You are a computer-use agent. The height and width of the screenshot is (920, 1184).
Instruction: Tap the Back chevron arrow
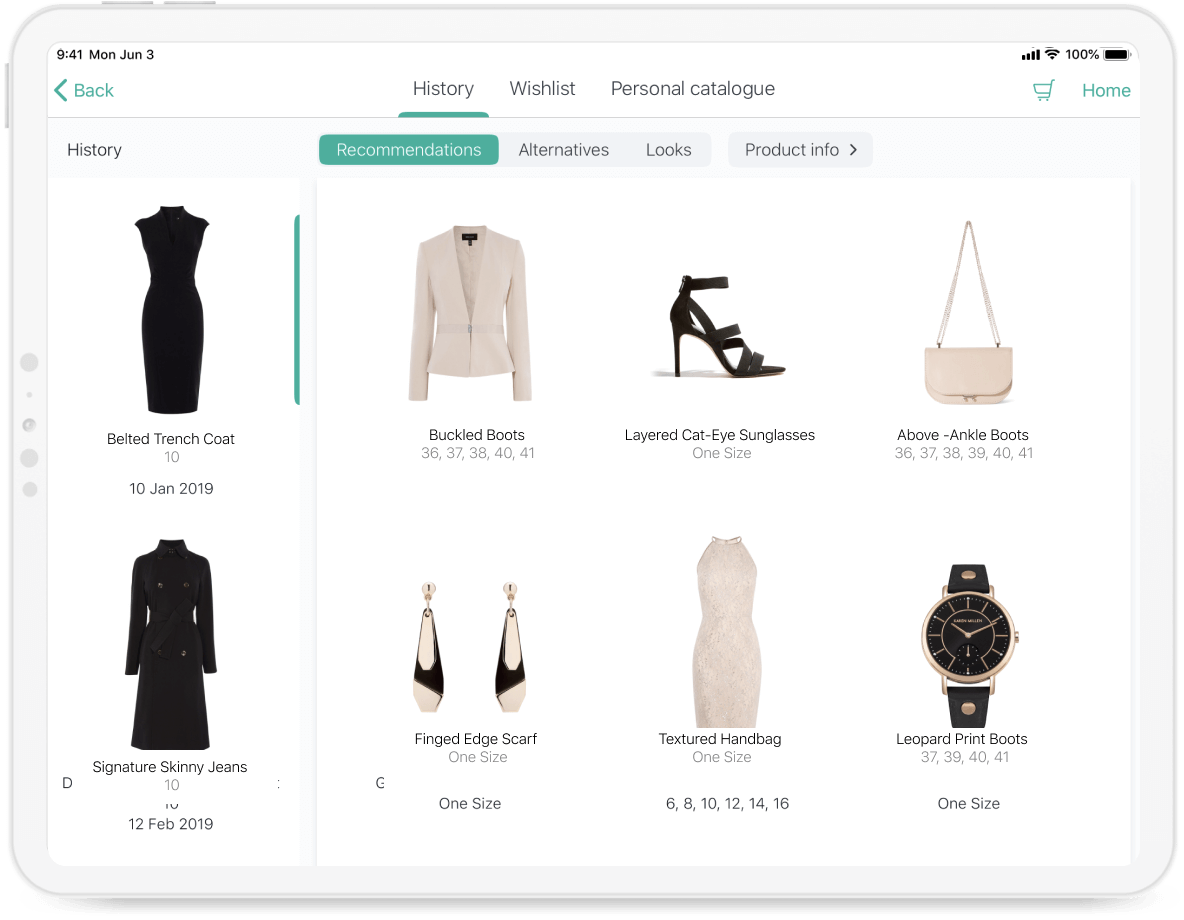pyautogui.click(x=61, y=91)
